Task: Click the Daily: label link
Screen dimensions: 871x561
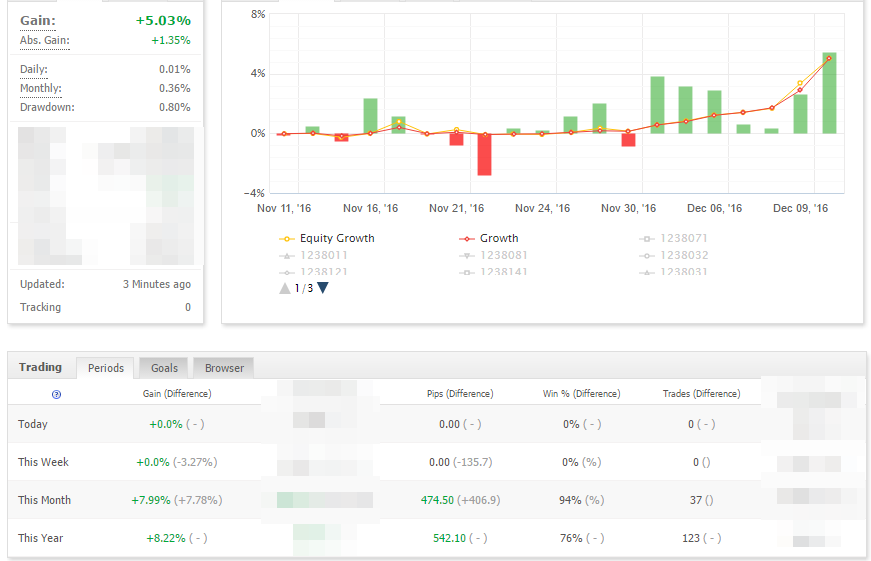Action: point(34,69)
